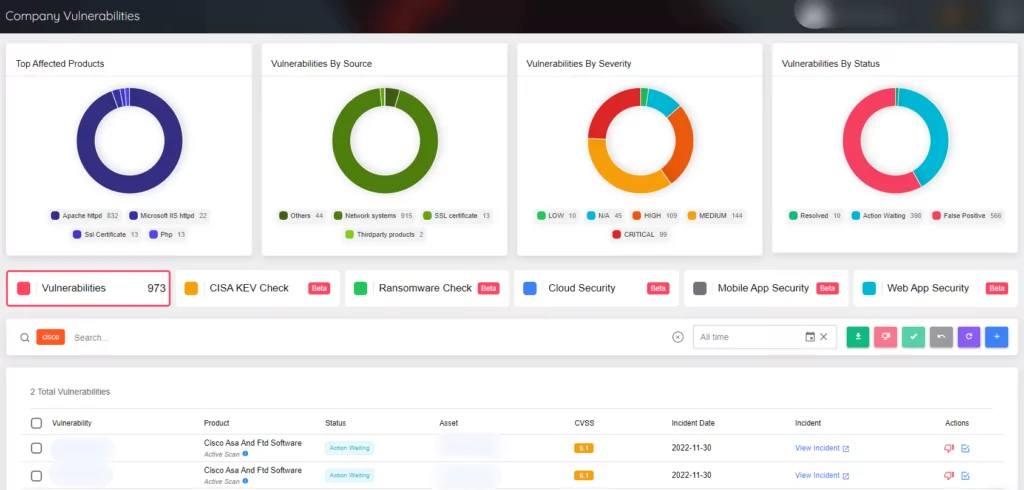Toggle Microsoft IIS httpd legend entry
The image size is (1024, 490).
(x=168, y=216)
